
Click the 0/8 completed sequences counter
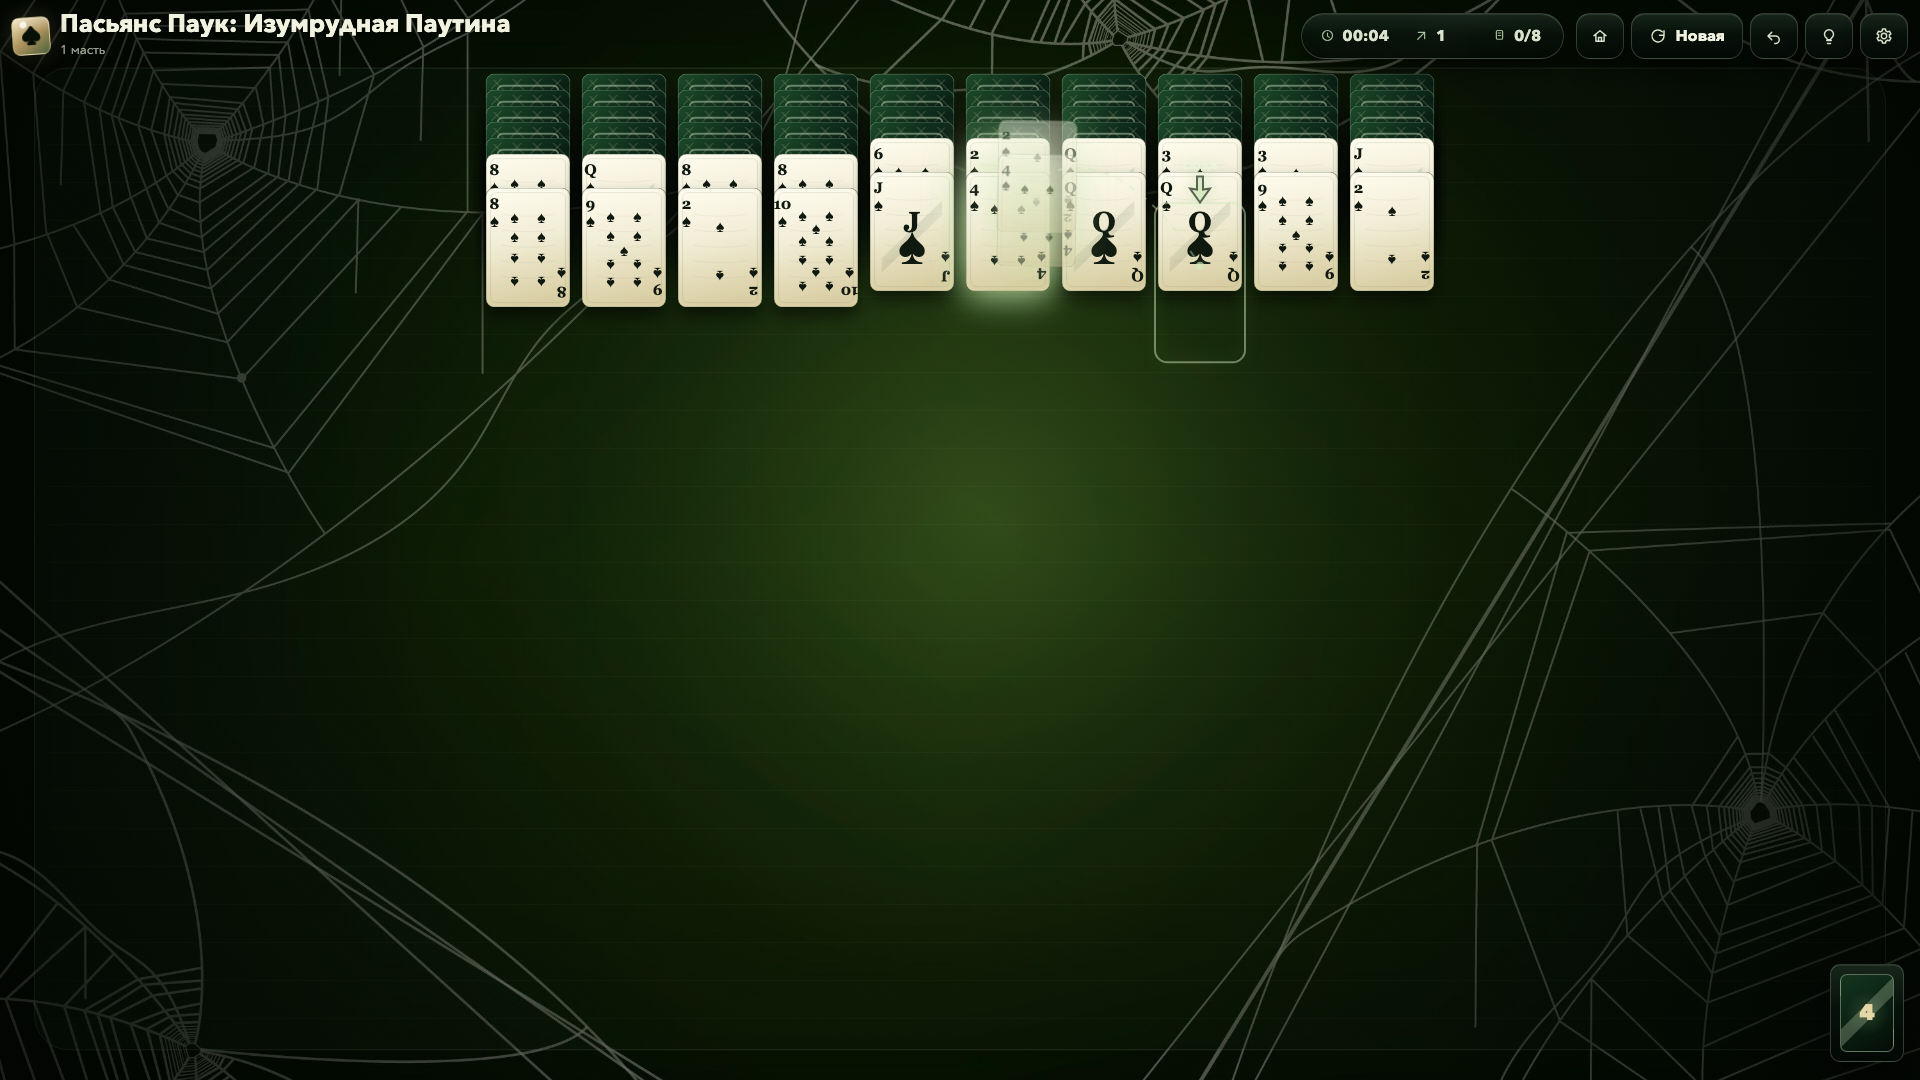pos(1517,36)
